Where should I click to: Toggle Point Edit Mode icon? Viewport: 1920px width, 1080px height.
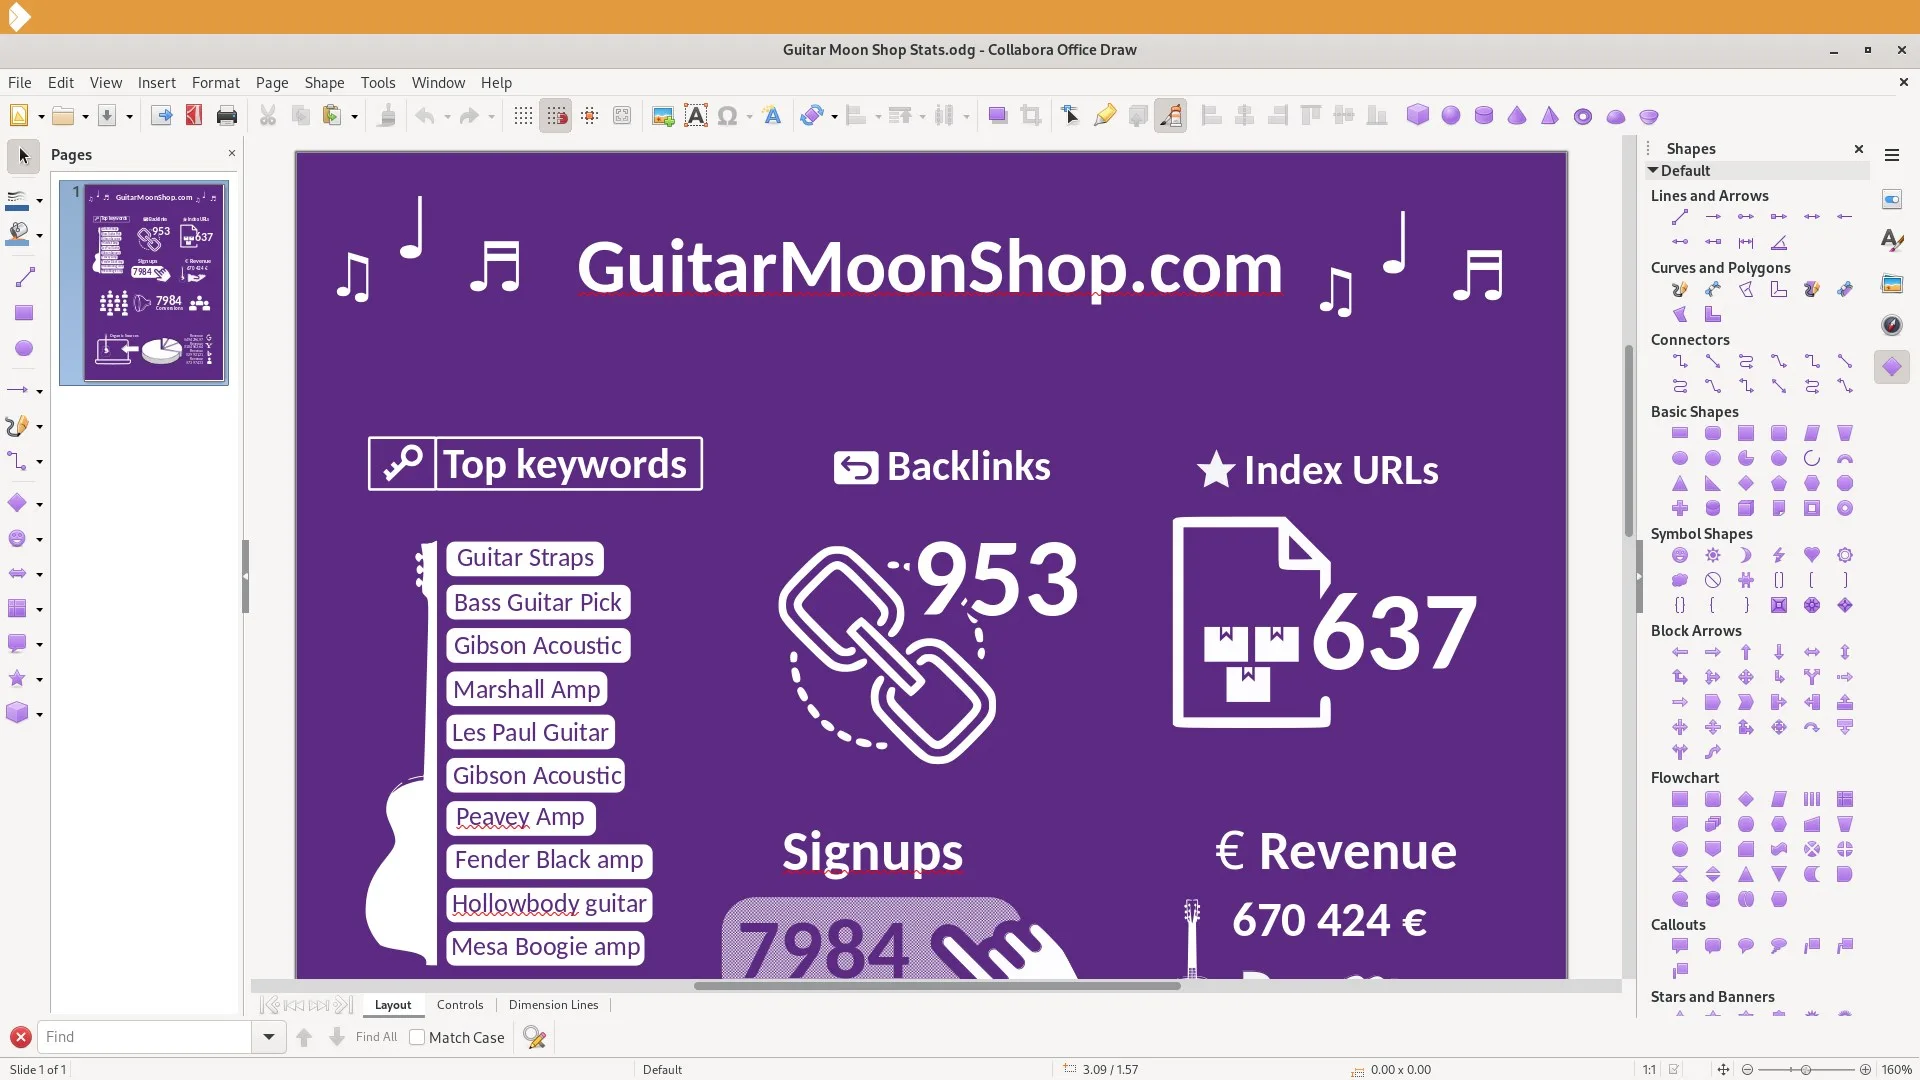1070,116
